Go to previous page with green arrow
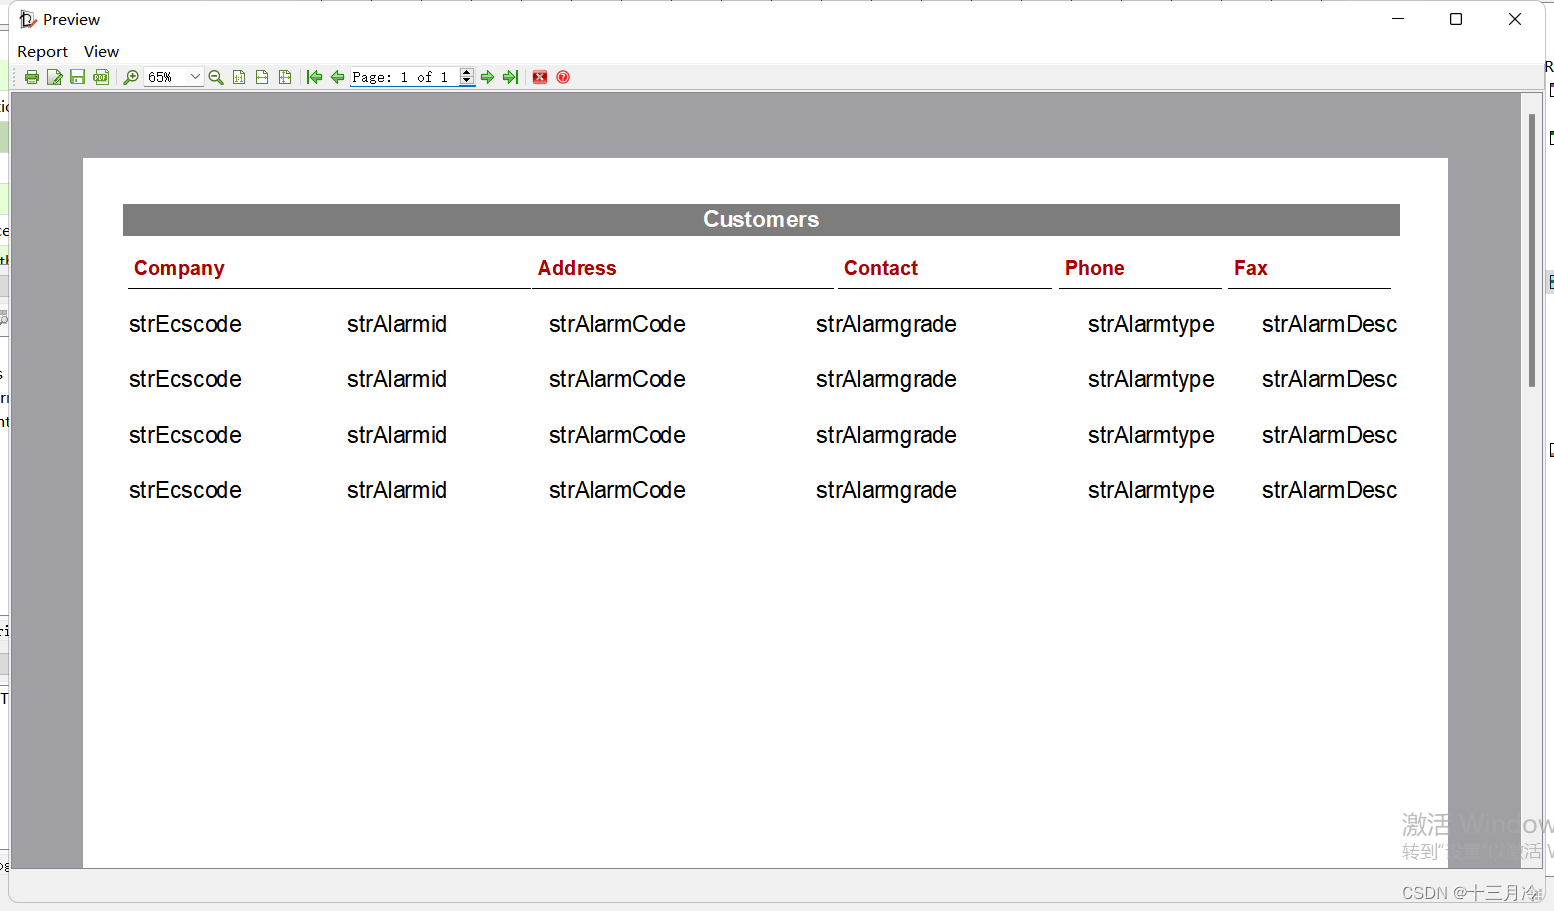Screen dimensions: 1554x911 pyautogui.click(x=337, y=76)
